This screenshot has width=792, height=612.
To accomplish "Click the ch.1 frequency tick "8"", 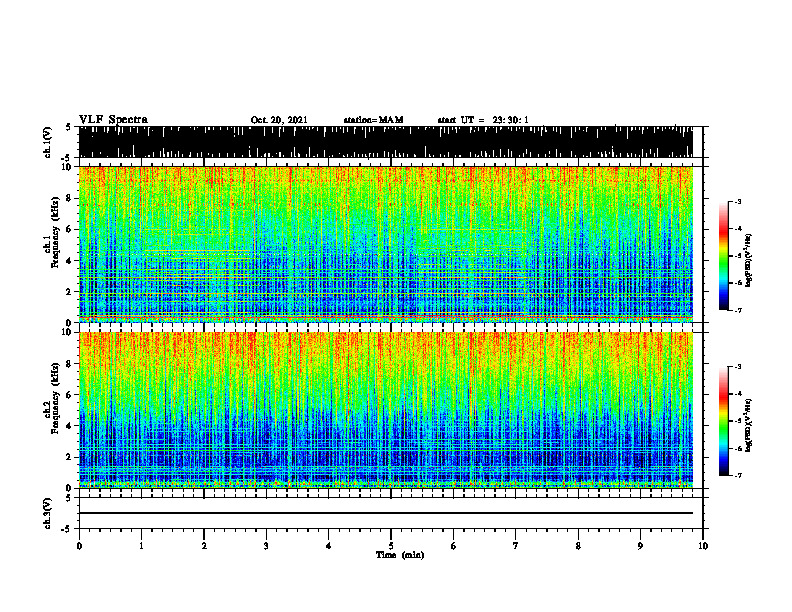I will (x=69, y=198).
